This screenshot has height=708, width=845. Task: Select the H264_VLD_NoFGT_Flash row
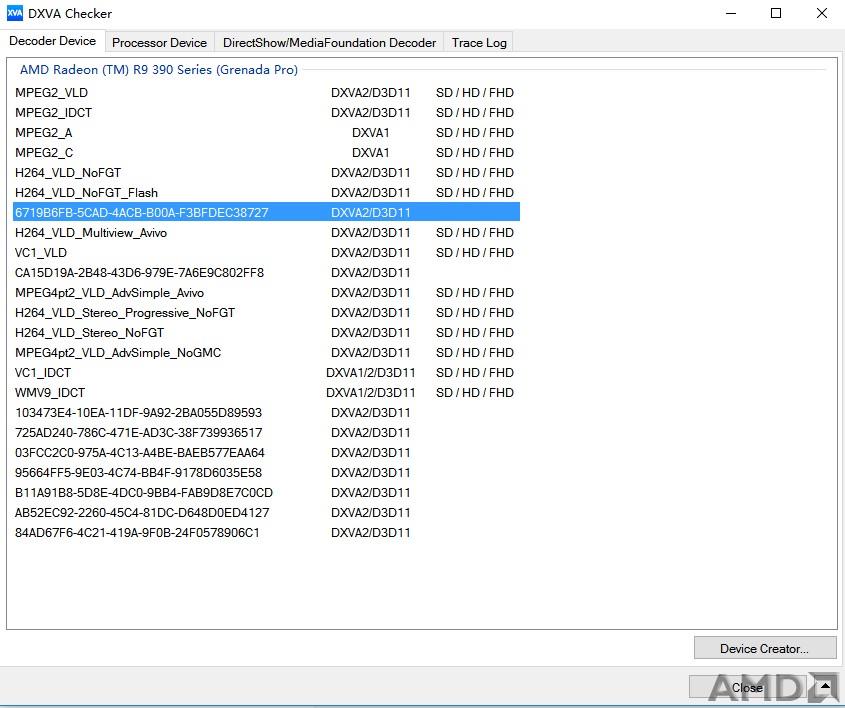[266, 192]
